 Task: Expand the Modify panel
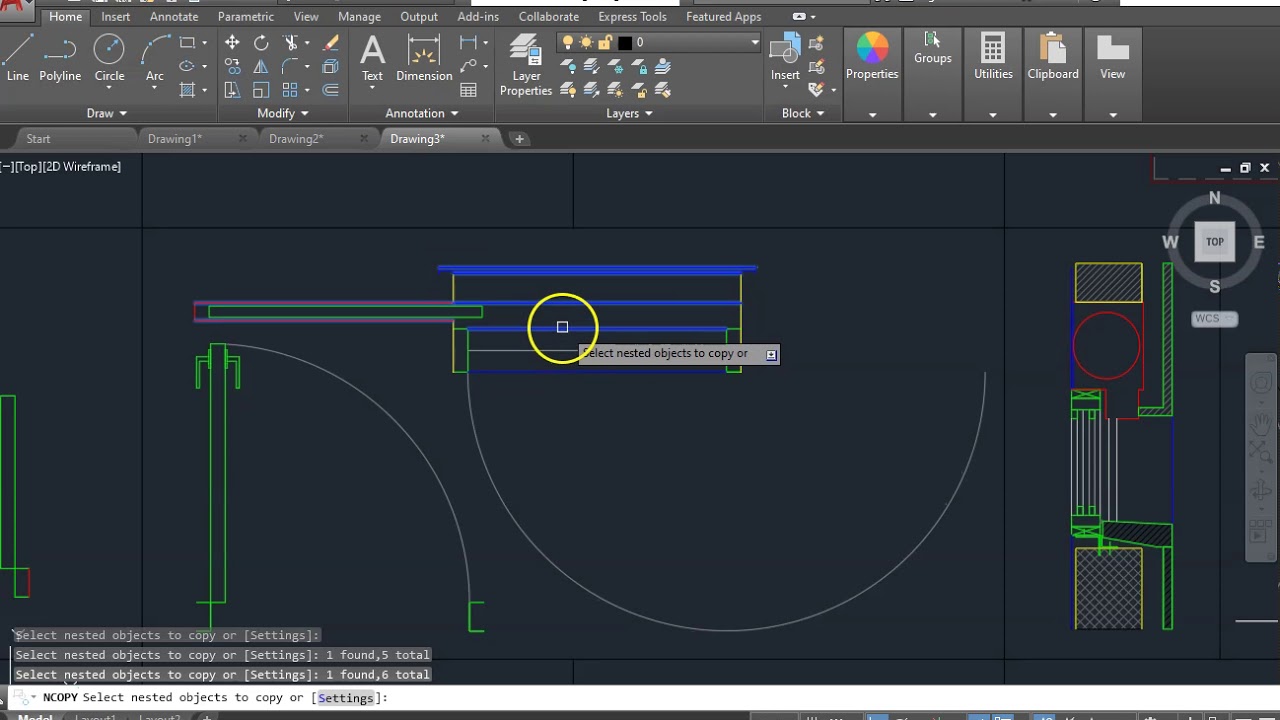point(283,113)
